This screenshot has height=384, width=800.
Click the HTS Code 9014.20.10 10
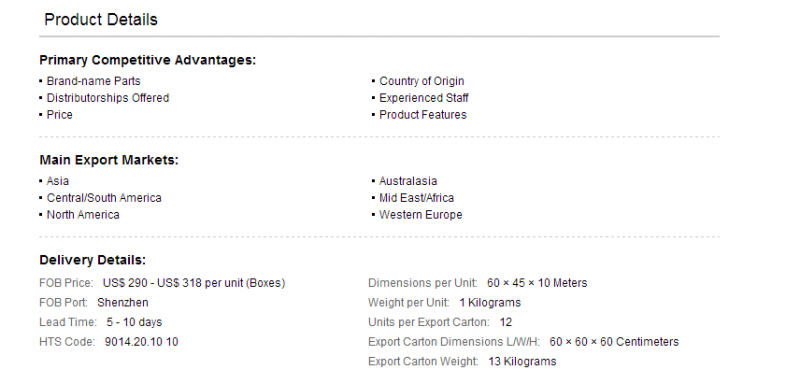point(141,342)
